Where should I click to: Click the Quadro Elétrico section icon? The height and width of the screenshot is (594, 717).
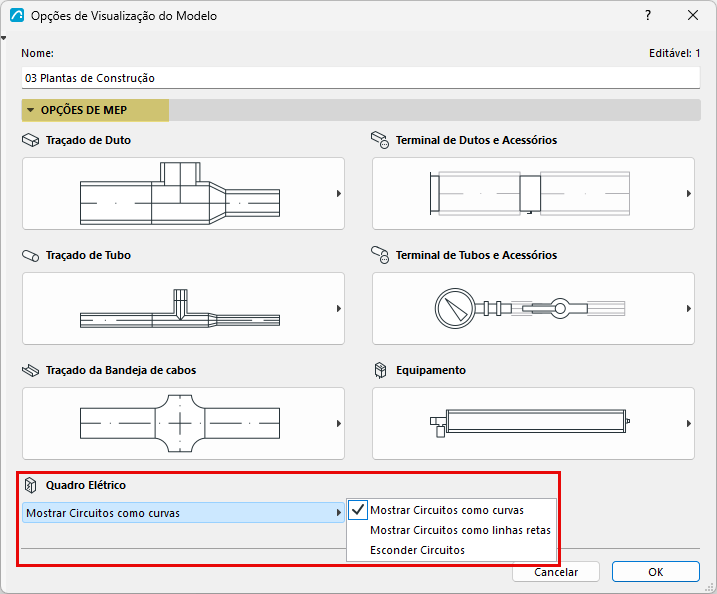coord(30,485)
